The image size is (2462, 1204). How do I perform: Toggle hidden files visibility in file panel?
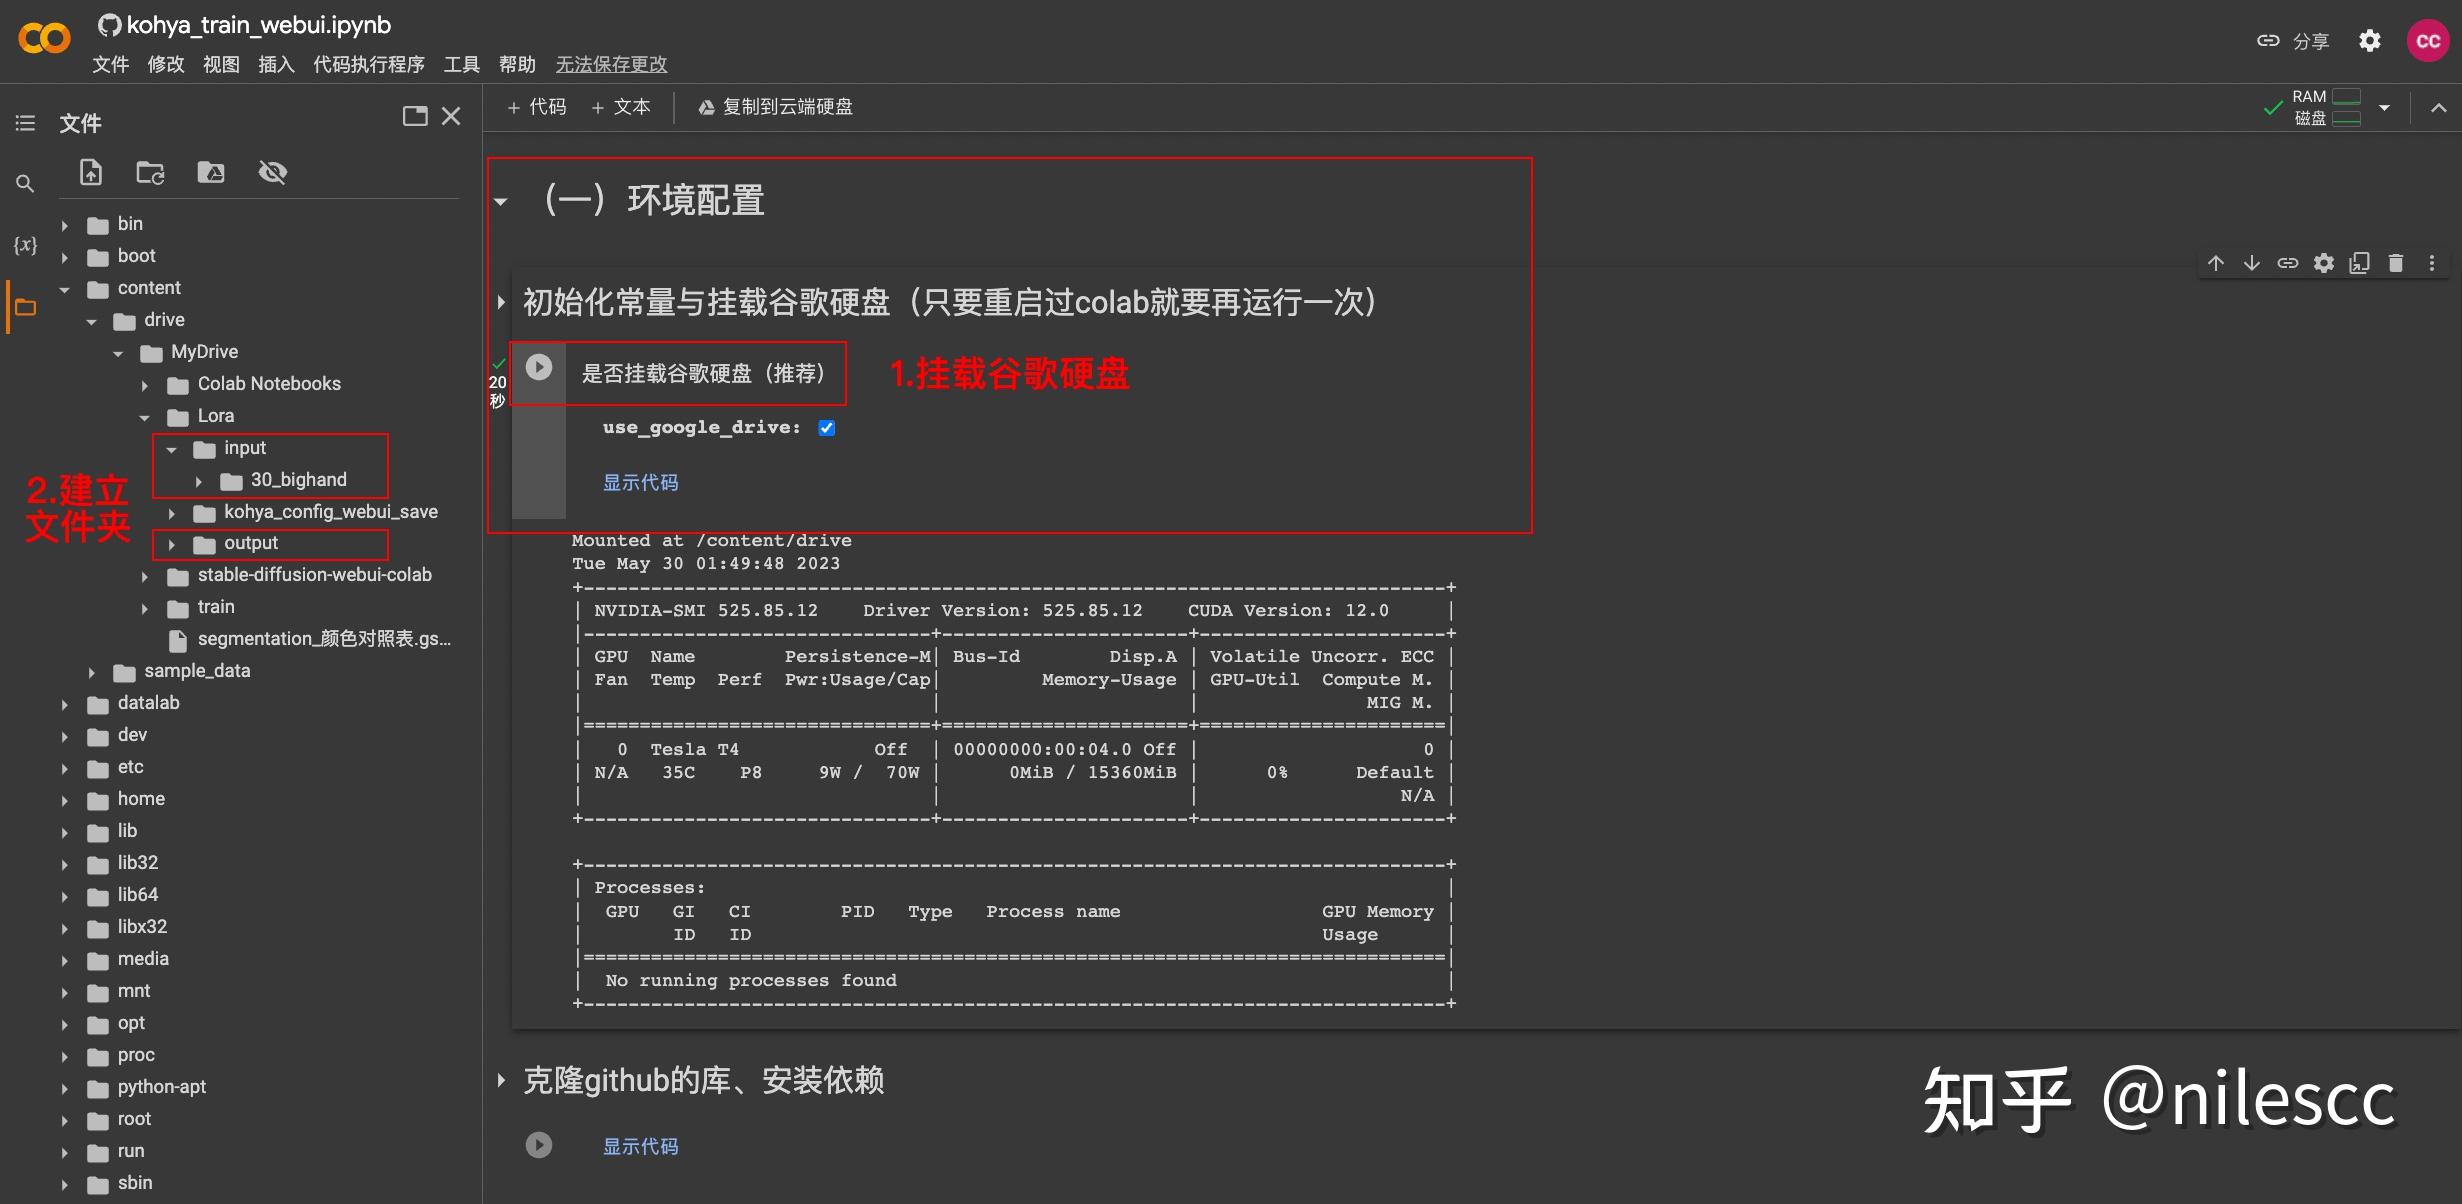272,172
